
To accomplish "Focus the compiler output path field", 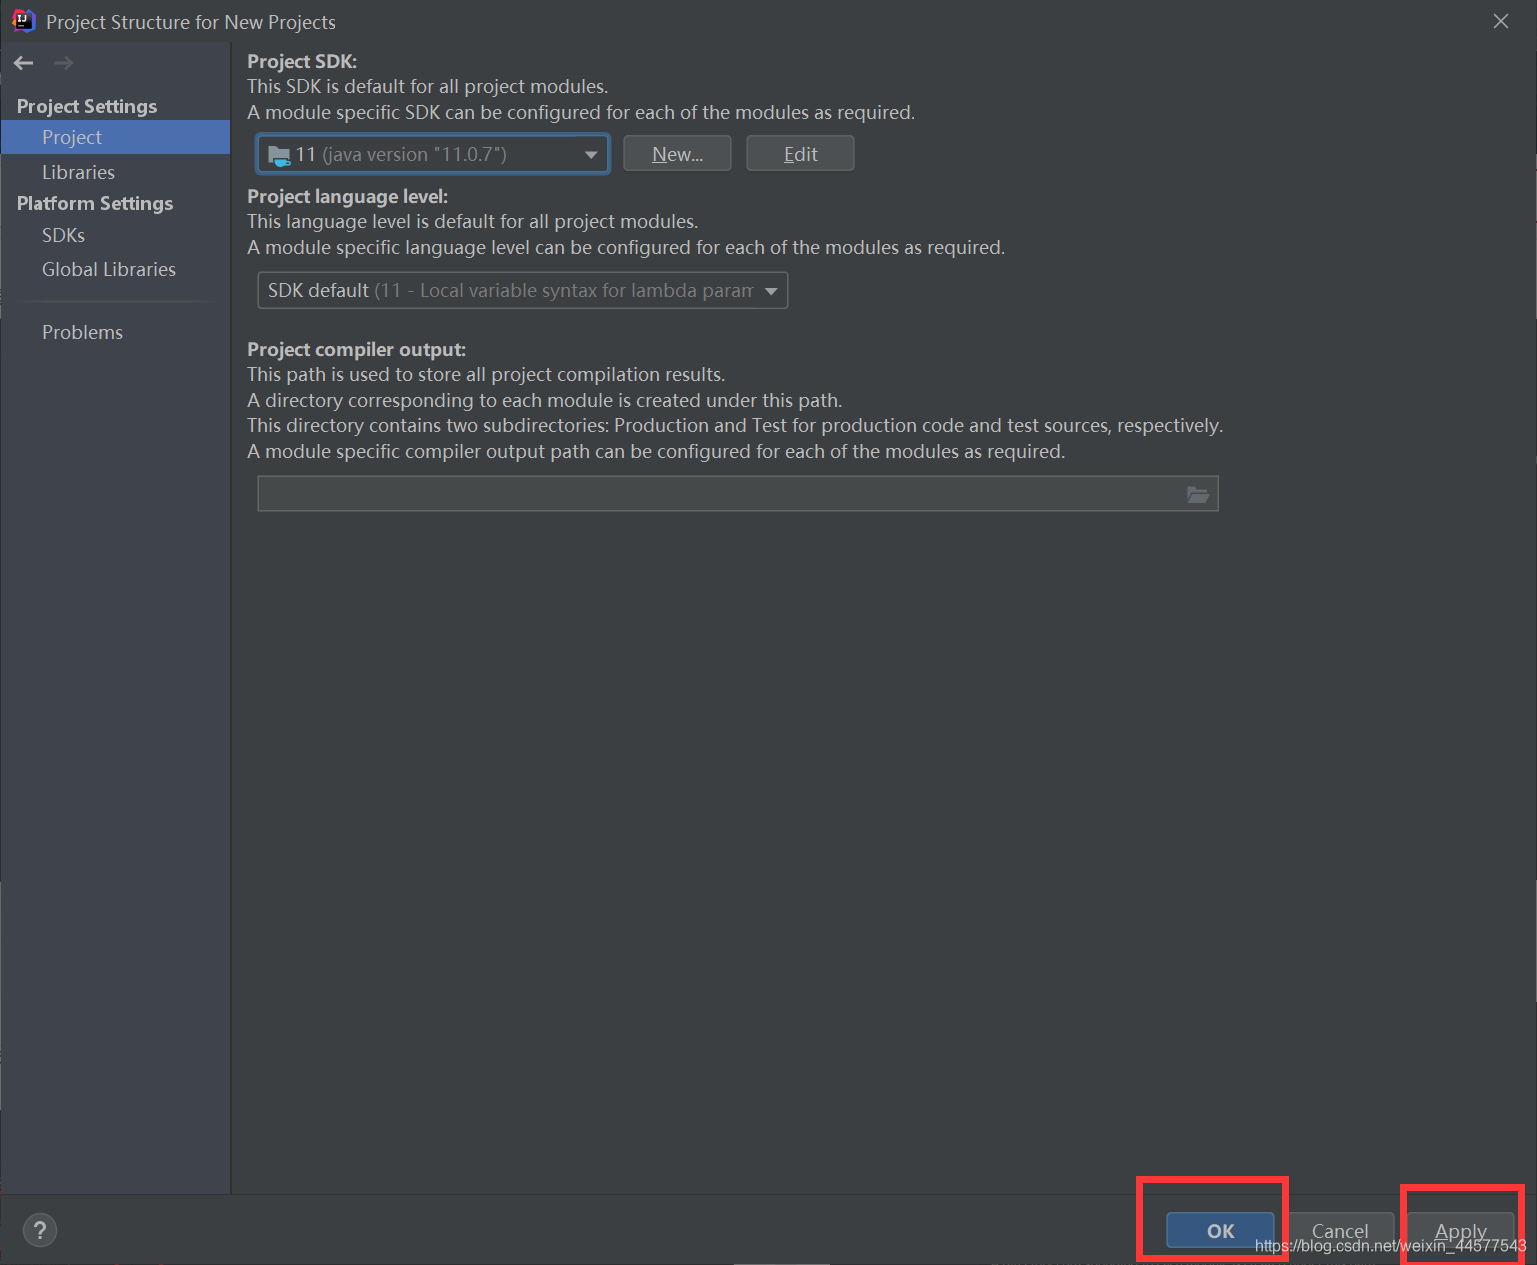I will (737, 494).
